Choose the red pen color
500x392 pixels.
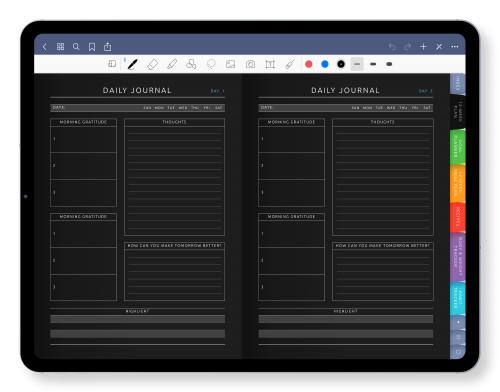pyautogui.click(x=309, y=64)
